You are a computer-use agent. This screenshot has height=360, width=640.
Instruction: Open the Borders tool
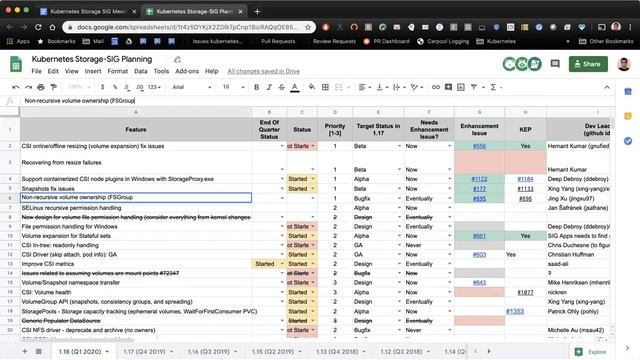[x=325, y=87]
